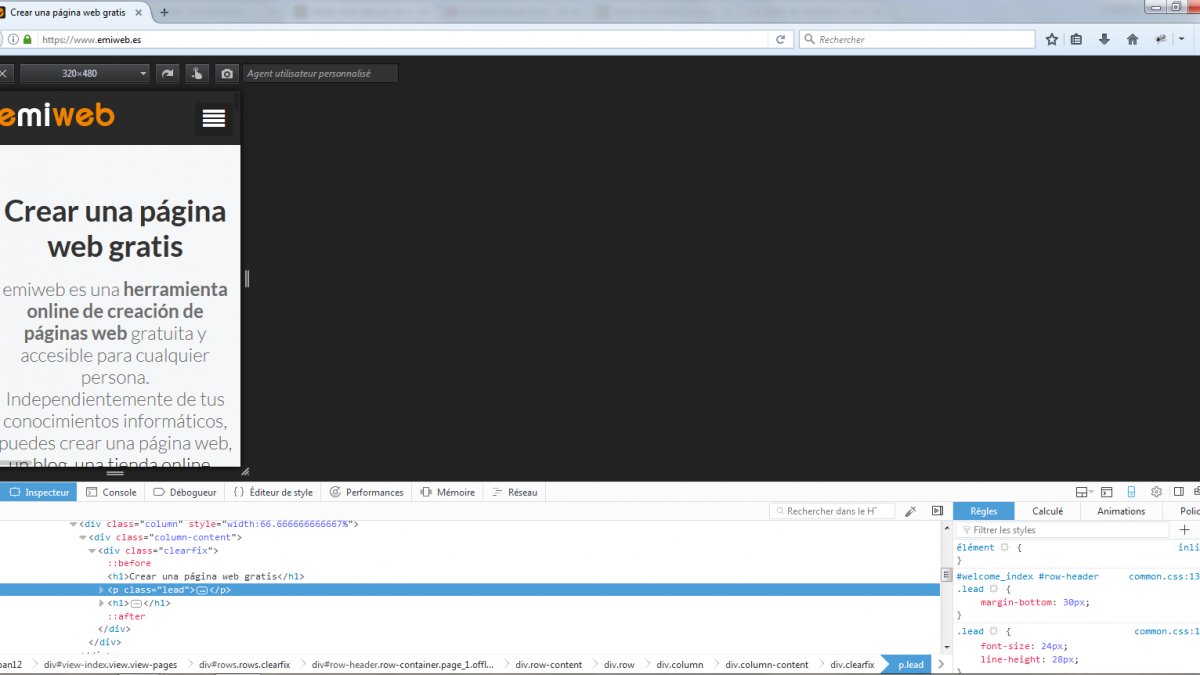Click div#view-index.view.view-pages breadcrumb
1200x675 pixels.
point(110,665)
